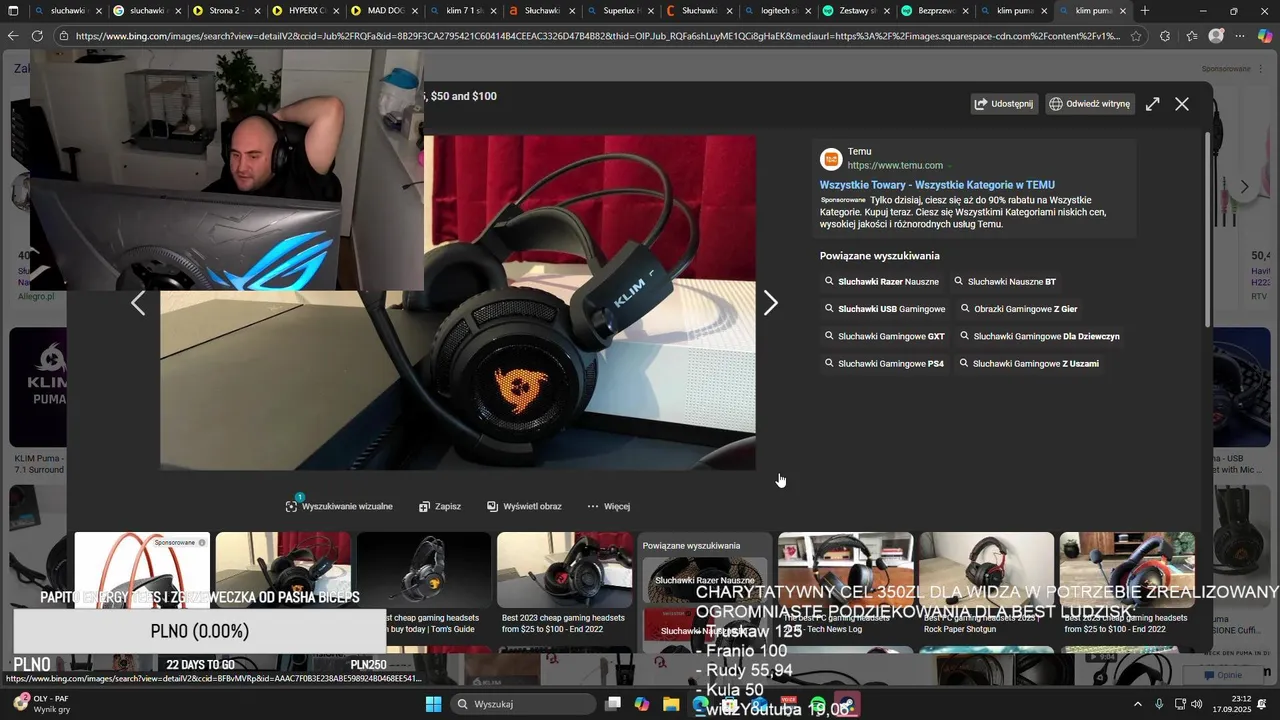
Task: Open the notification bell icon
Action: click(x=1262, y=704)
